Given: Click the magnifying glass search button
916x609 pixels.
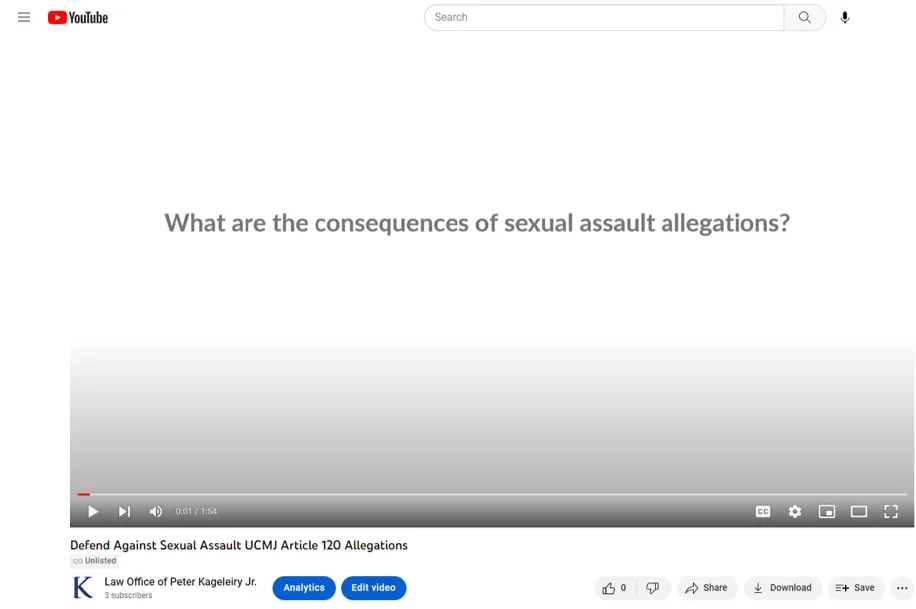Looking at the screenshot, I should (804, 18).
